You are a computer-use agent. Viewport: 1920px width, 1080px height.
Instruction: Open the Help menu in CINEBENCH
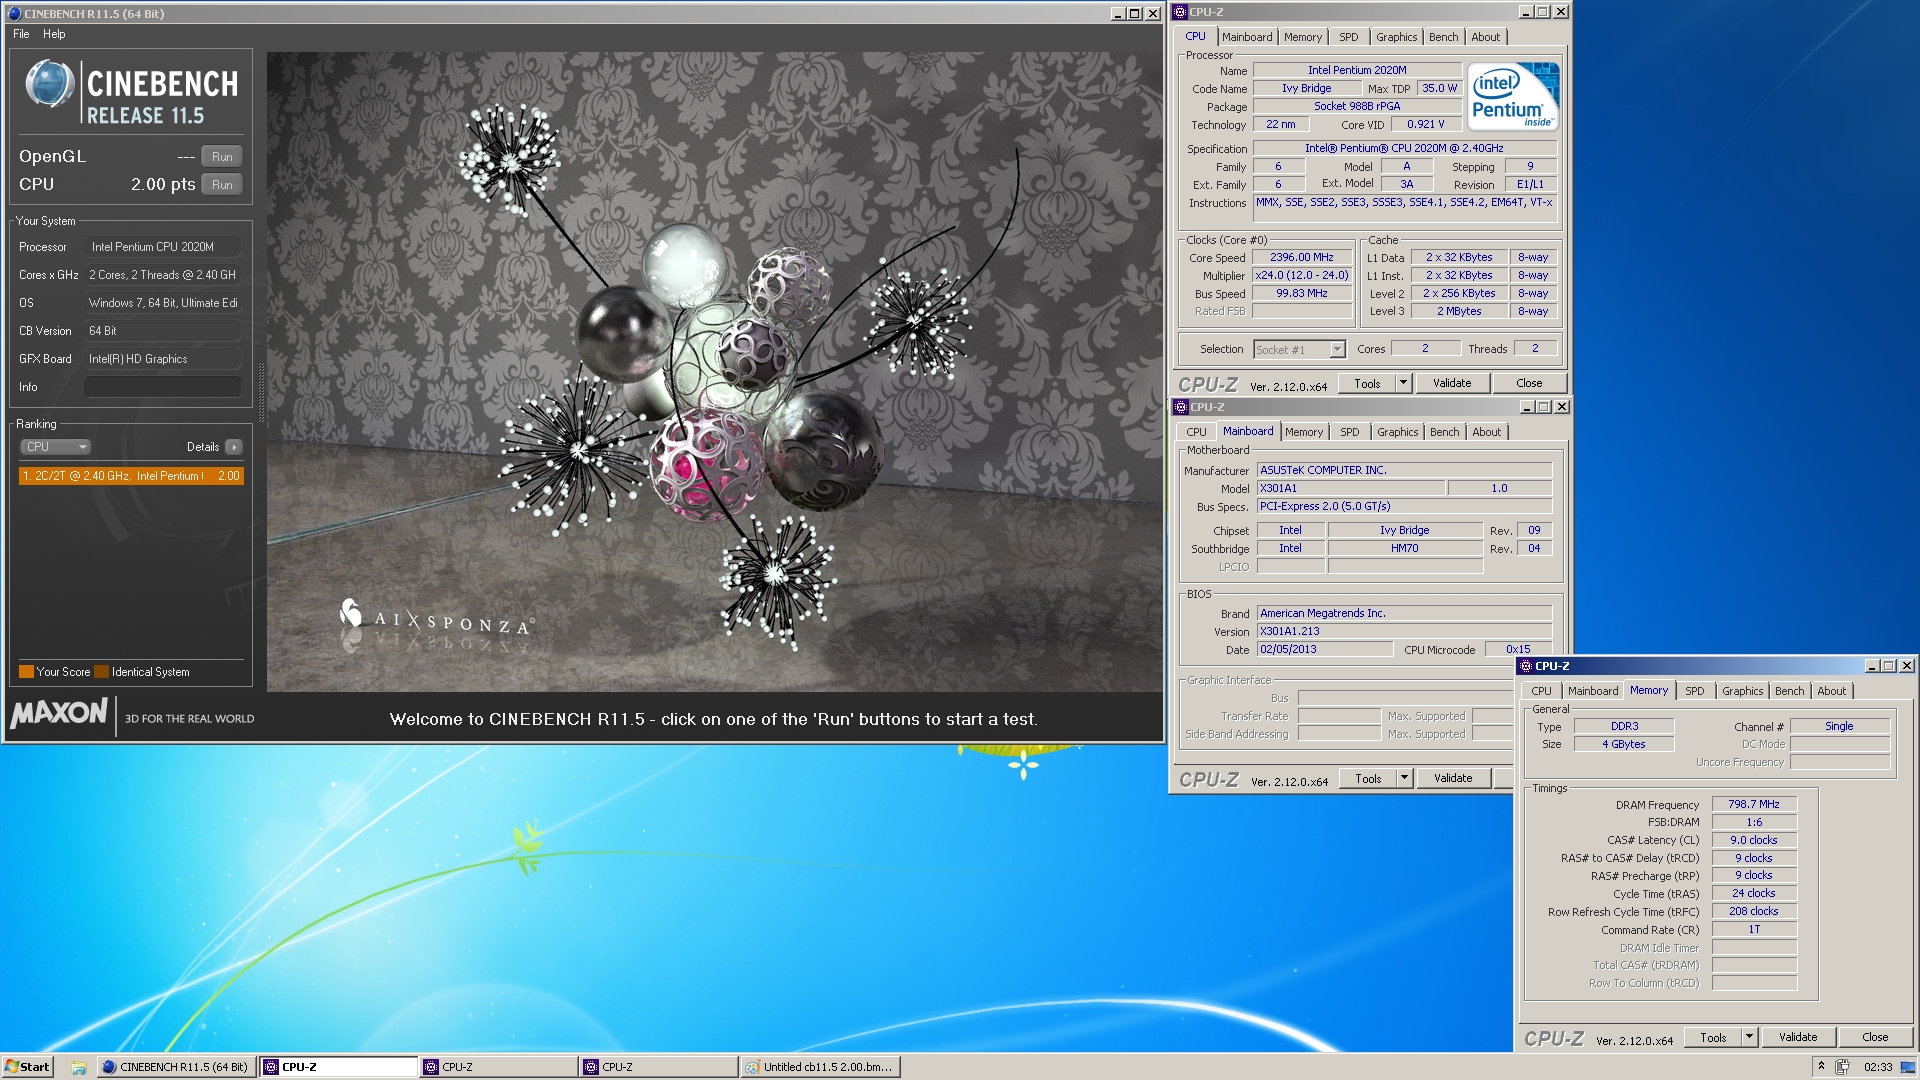(x=54, y=34)
